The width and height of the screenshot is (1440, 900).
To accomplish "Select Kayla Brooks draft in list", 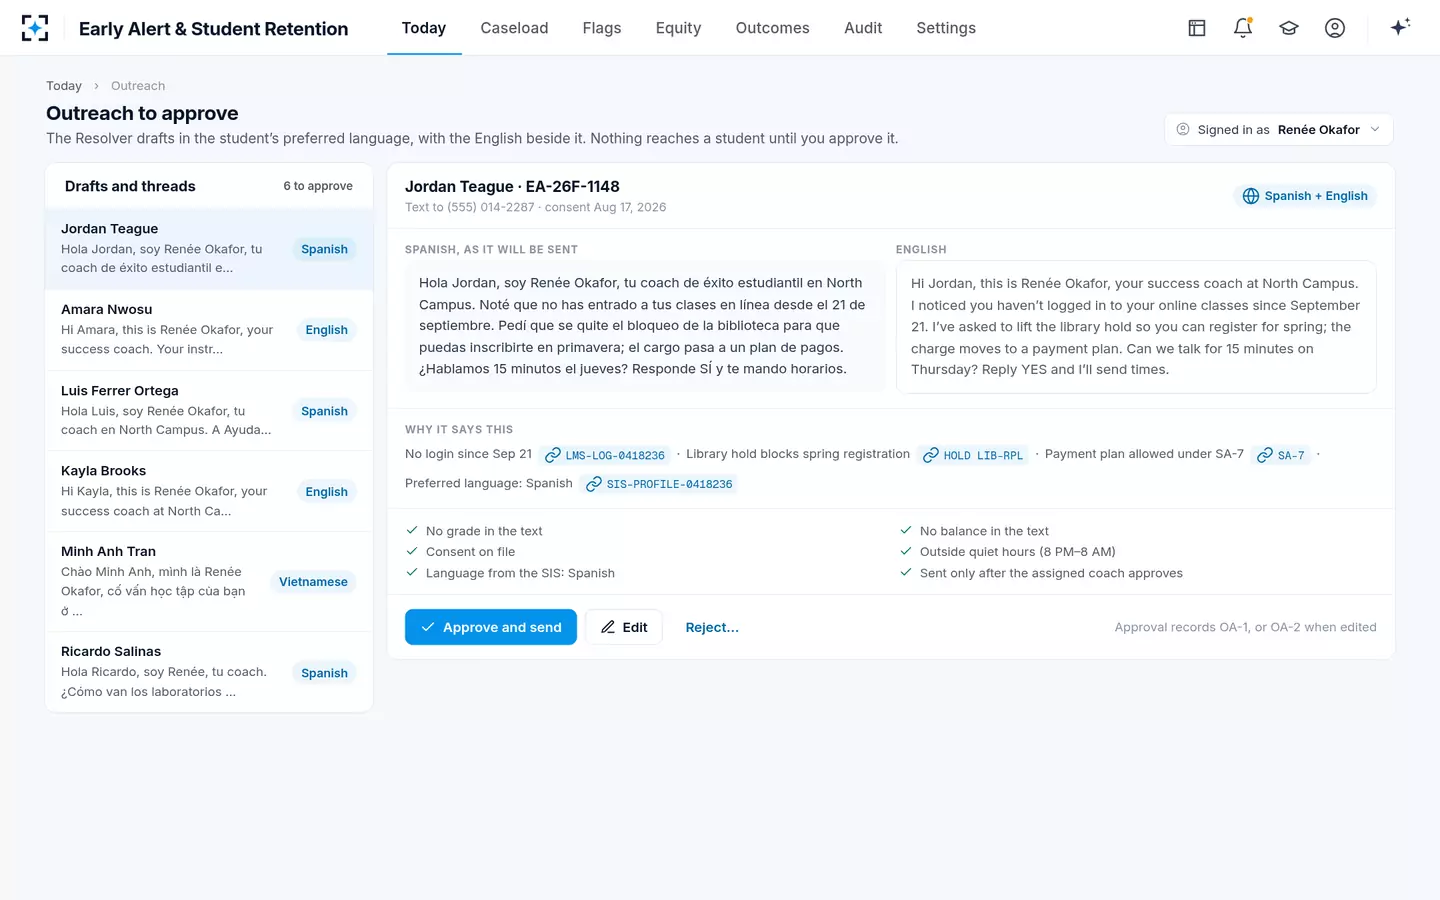I will click(209, 491).
